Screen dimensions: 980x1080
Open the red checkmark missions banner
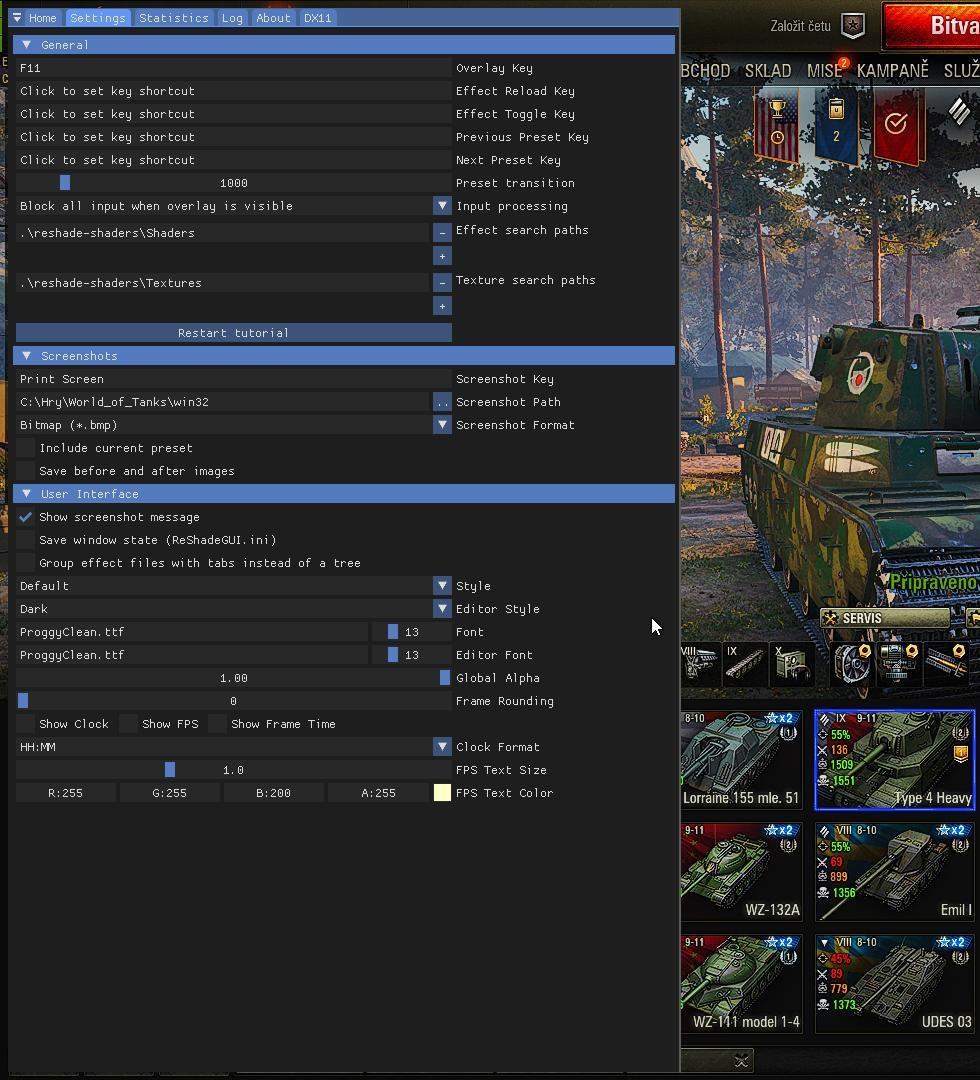coord(895,125)
